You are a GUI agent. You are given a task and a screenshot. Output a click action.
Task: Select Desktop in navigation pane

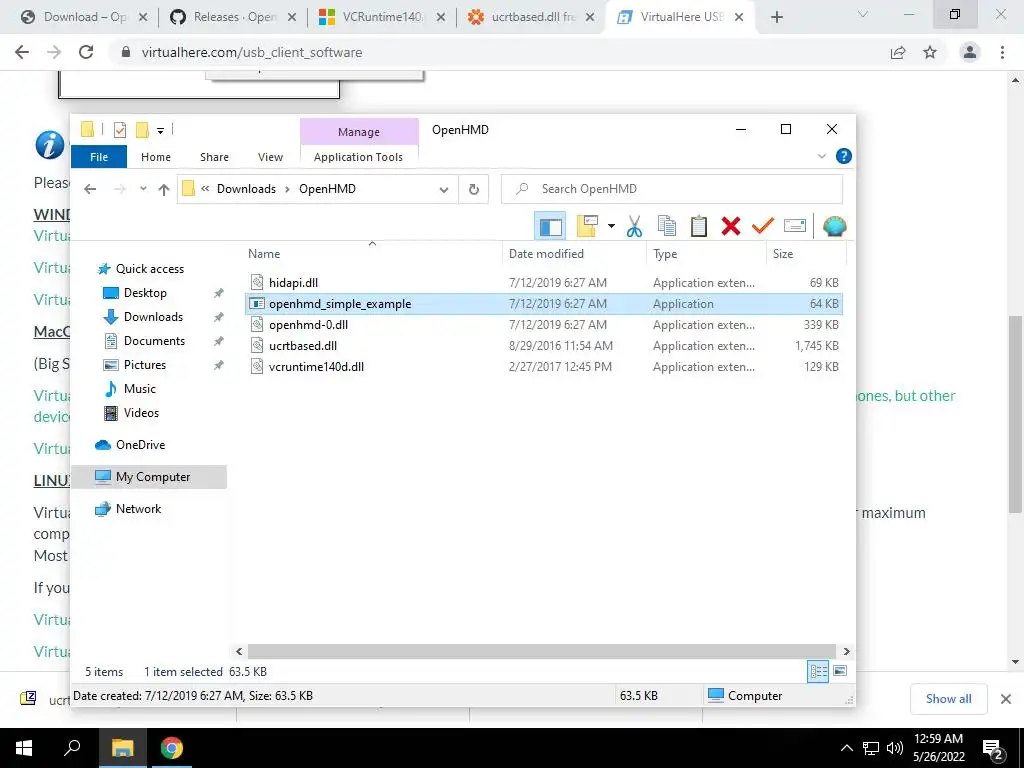pos(145,293)
